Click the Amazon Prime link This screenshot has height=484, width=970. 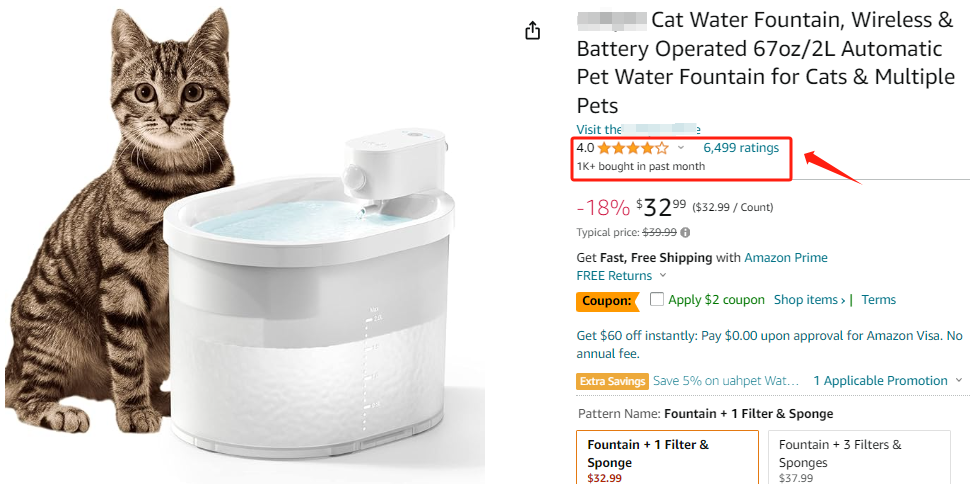coord(786,257)
